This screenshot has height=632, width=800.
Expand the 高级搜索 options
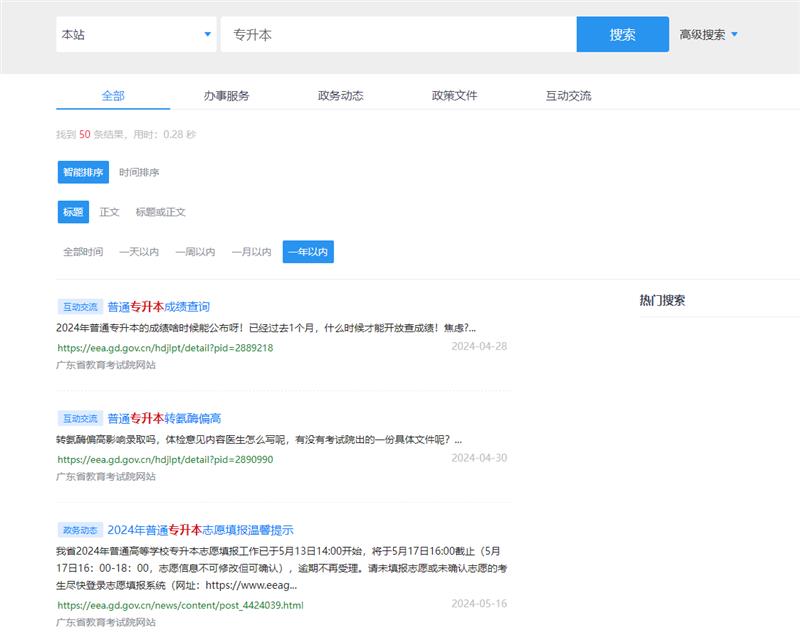pos(708,35)
